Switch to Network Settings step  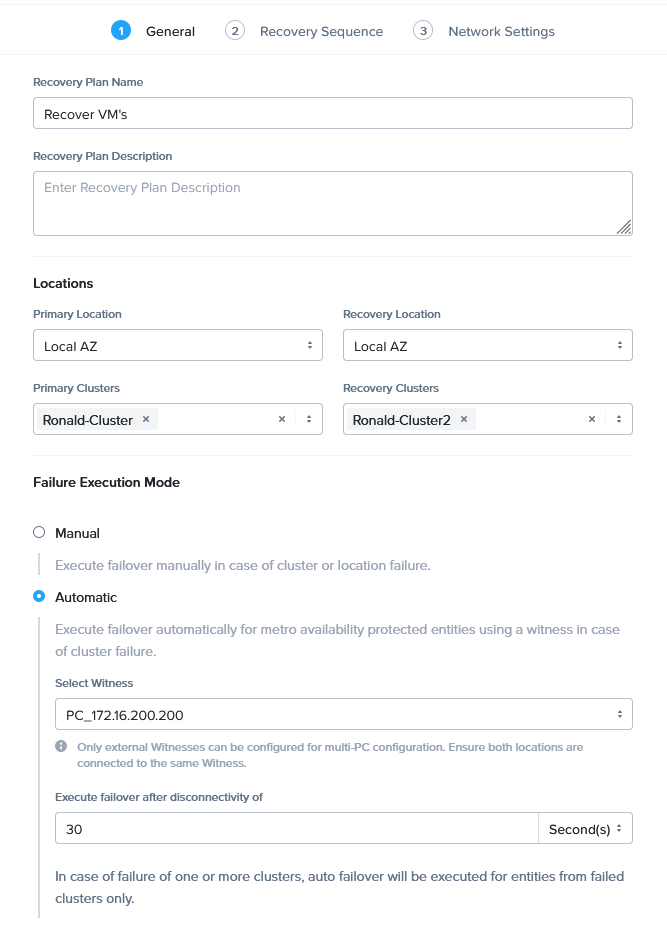pos(501,31)
